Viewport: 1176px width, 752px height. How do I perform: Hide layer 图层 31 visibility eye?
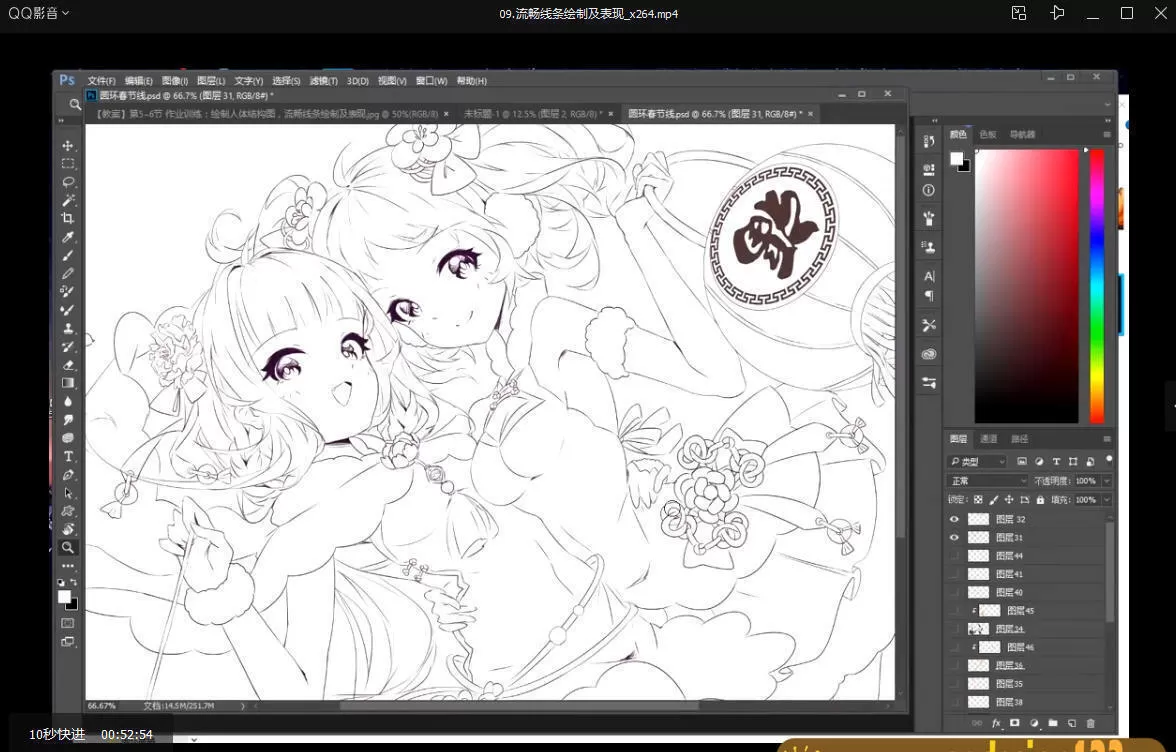pos(954,538)
